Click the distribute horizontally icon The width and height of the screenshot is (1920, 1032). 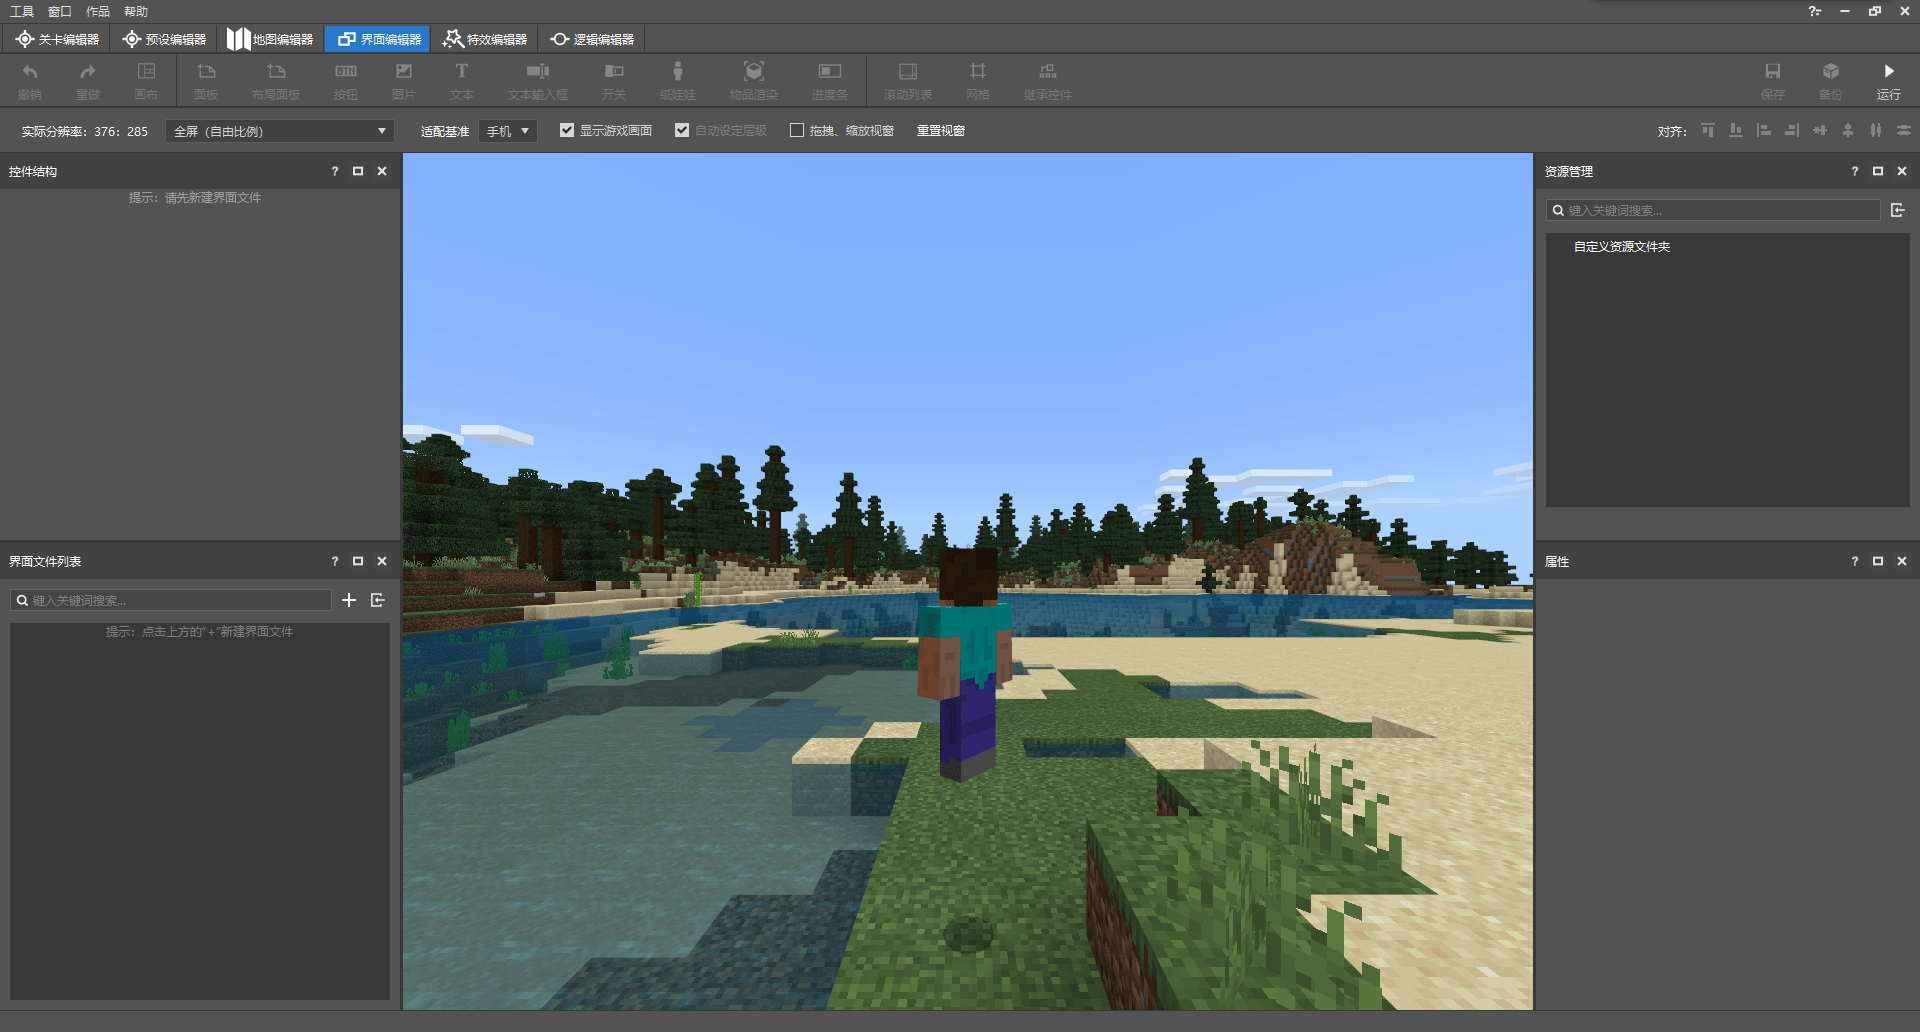click(1876, 131)
